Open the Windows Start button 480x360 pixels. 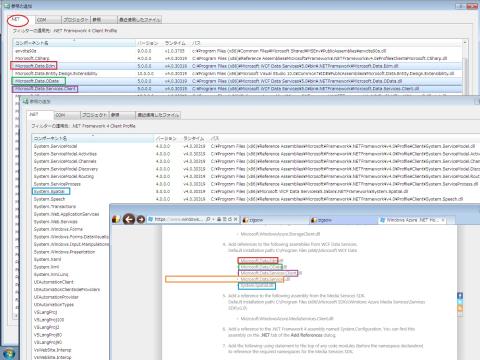point(9,353)
